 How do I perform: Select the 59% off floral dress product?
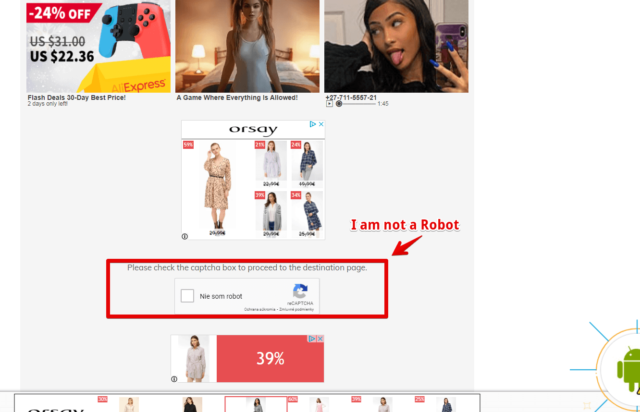(x=217, y=189)
